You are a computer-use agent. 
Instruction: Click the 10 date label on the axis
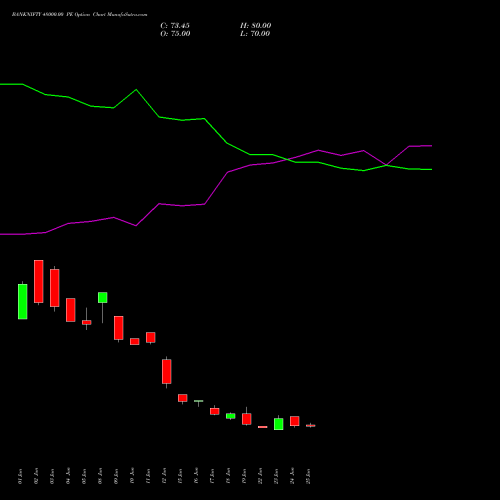click(x=132, y=476)
